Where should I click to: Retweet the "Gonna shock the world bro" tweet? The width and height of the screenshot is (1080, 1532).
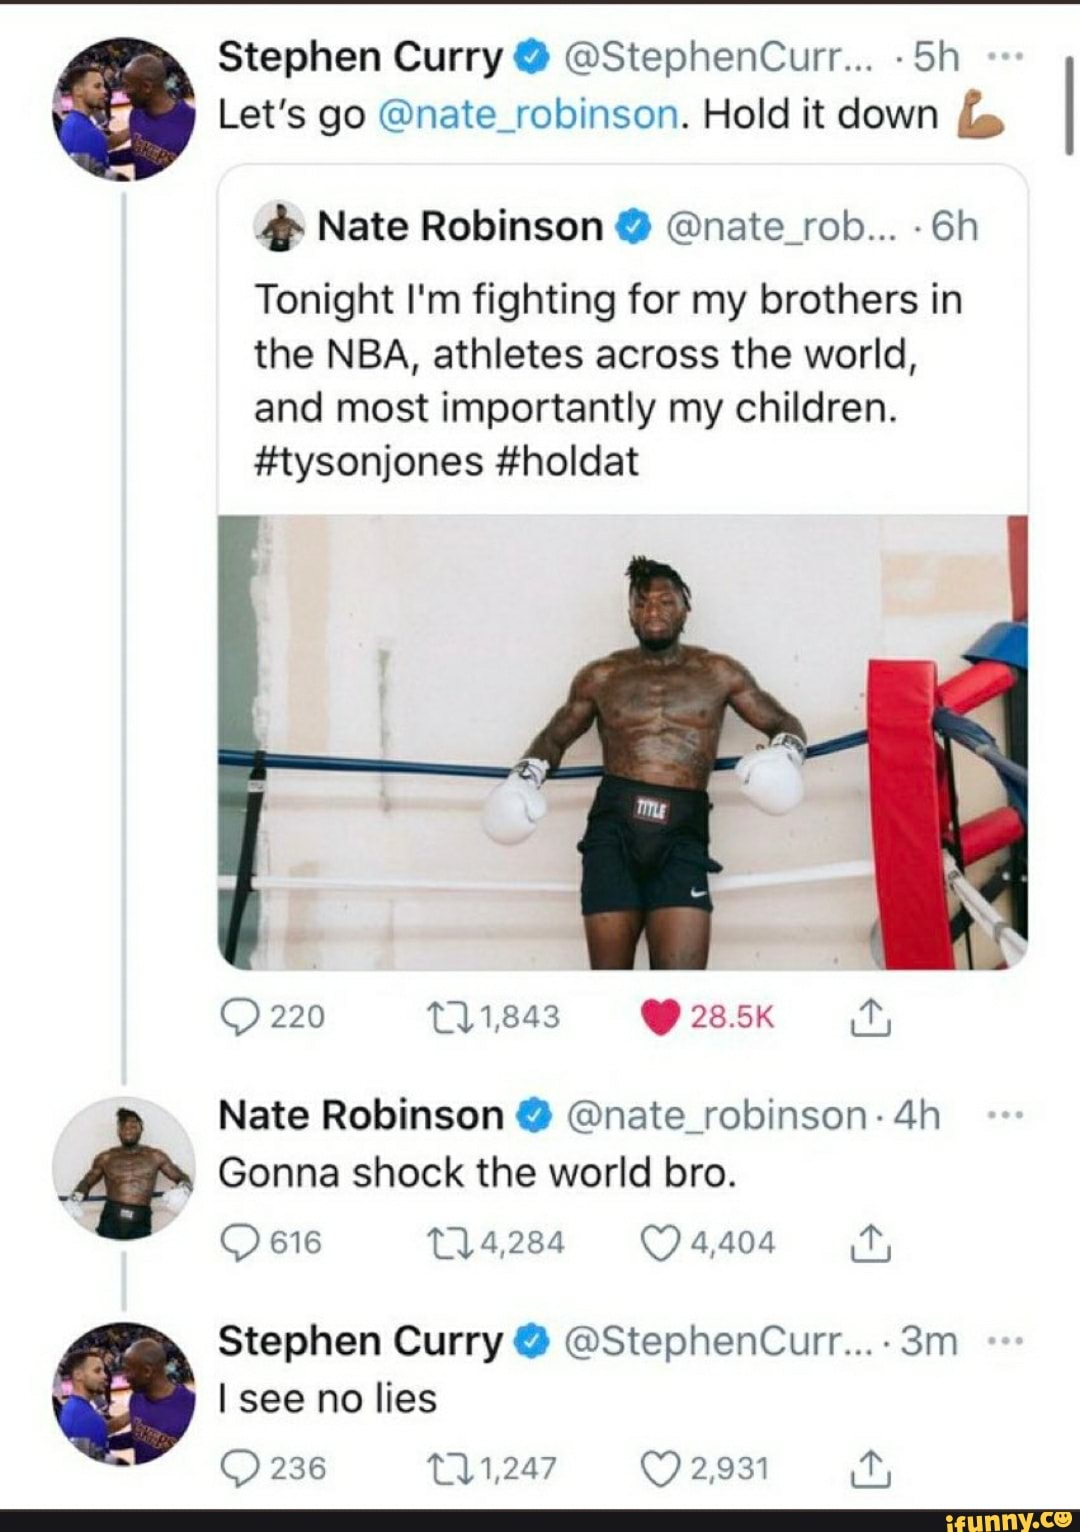pos(439,1243)
